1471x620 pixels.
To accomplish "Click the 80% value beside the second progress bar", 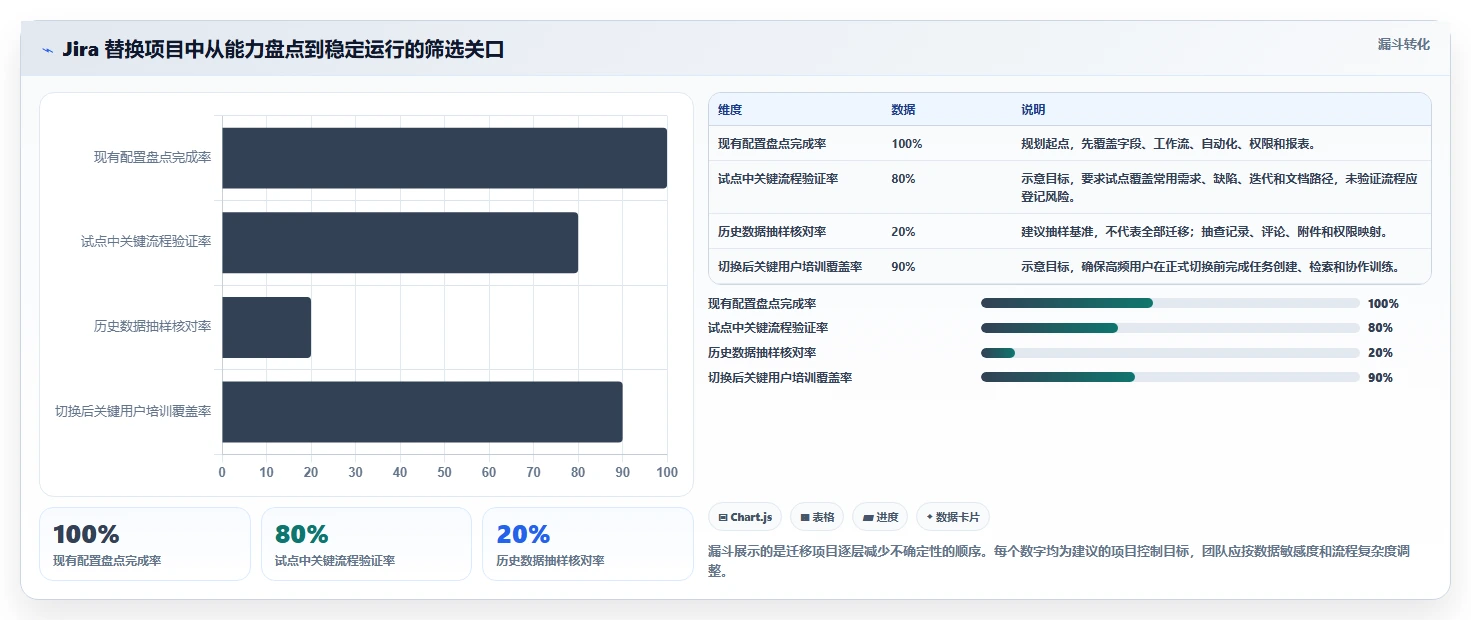I will [1380, 328].
